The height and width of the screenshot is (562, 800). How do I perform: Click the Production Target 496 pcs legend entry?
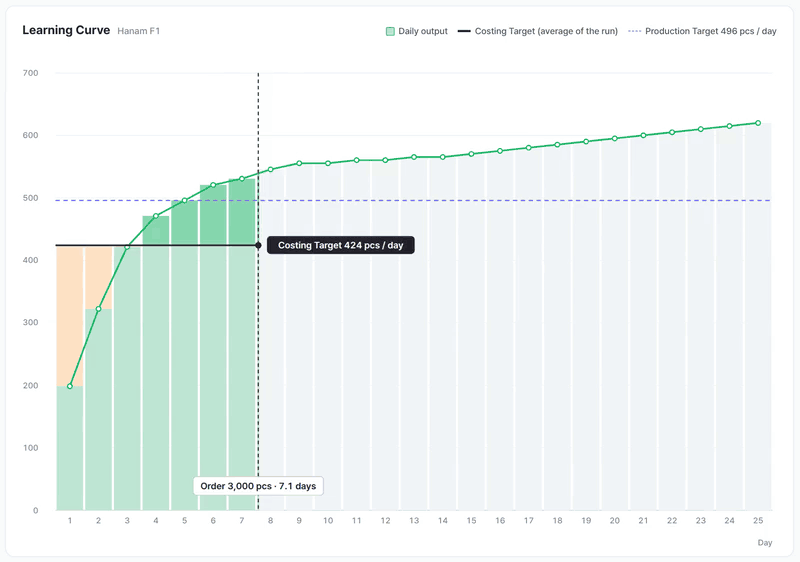(x=702, y=31)
